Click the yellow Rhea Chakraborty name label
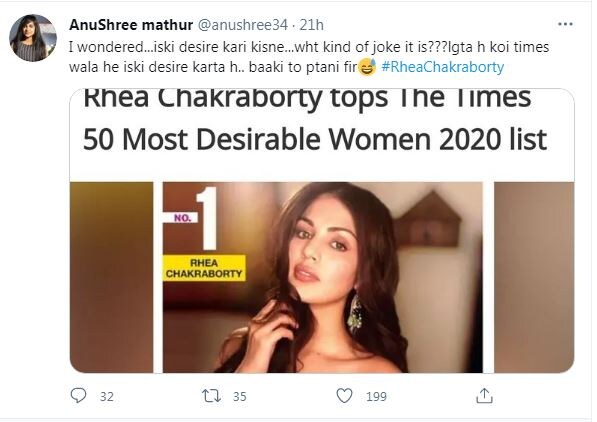This screenshot has height=422, width=597. pyautogui.click(x=204, y=268)
